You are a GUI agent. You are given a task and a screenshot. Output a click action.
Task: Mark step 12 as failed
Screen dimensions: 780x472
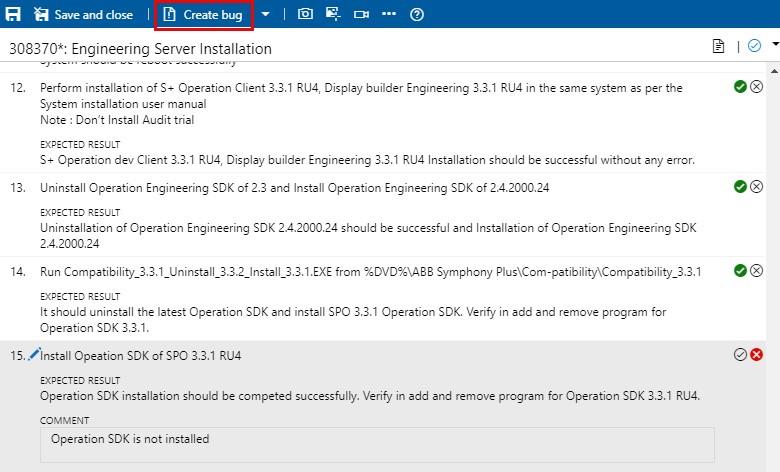point(757,87)
